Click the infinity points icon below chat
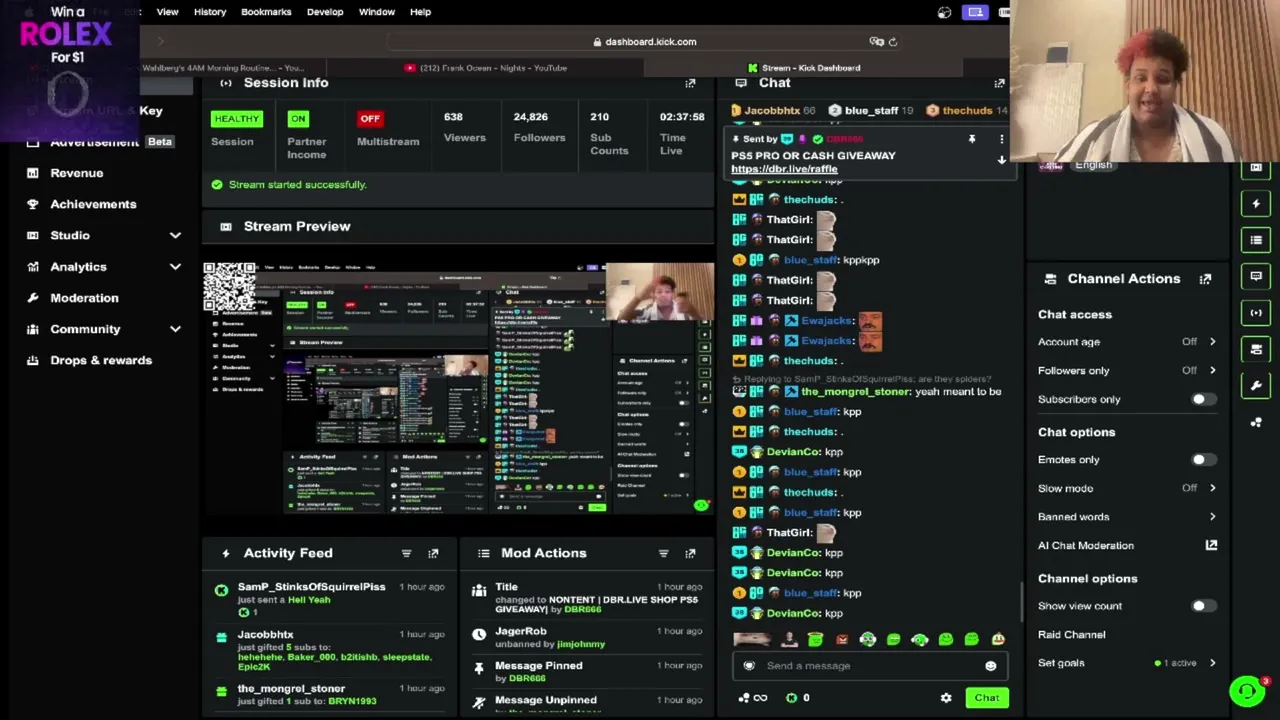 760,698
